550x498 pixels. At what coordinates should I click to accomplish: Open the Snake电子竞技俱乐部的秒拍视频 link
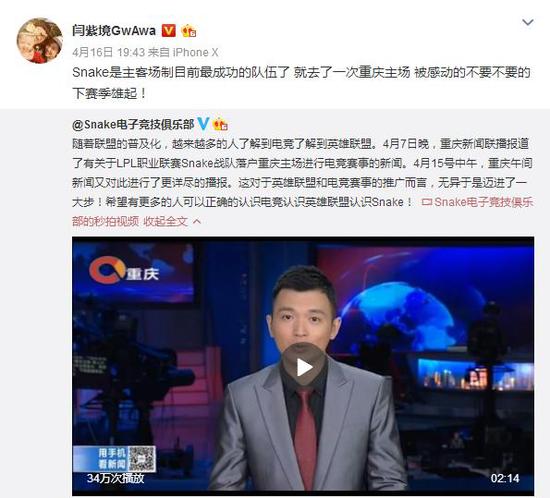tap(303, 212)
